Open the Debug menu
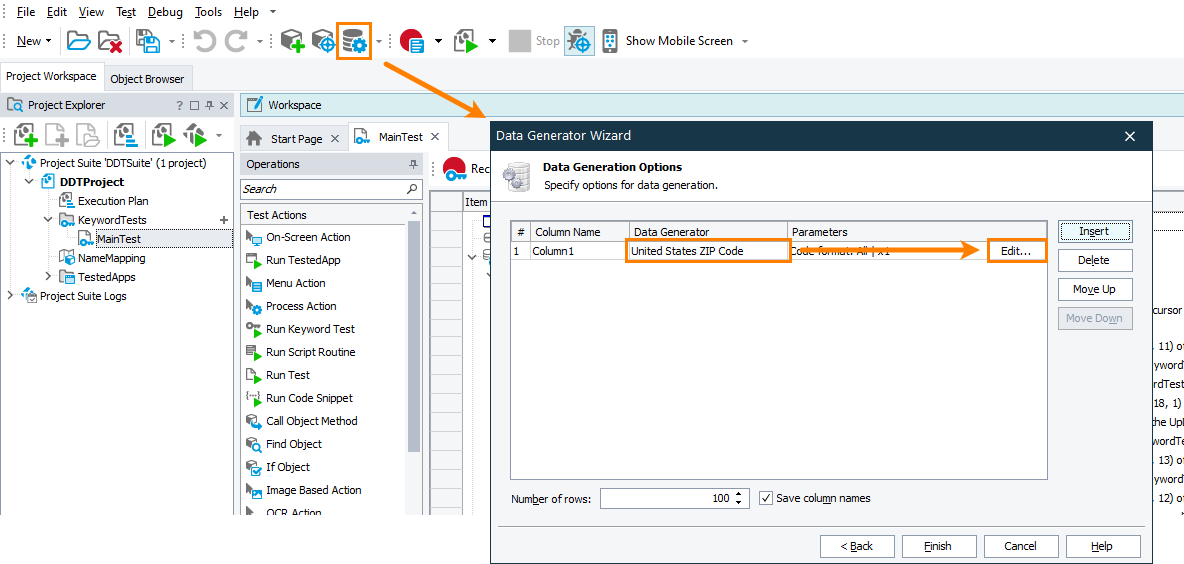 coord(165,12)
